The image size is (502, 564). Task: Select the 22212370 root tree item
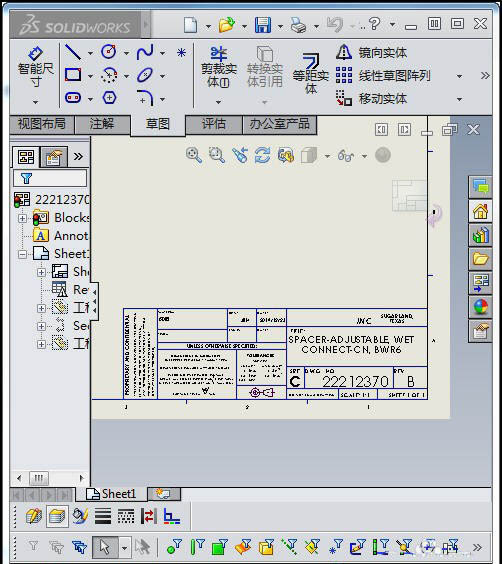[x=52, y=199]
